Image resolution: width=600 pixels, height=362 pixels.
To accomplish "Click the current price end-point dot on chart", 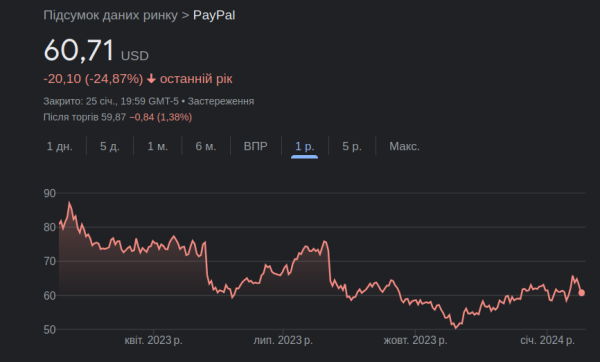I will (x=582, y=293).
